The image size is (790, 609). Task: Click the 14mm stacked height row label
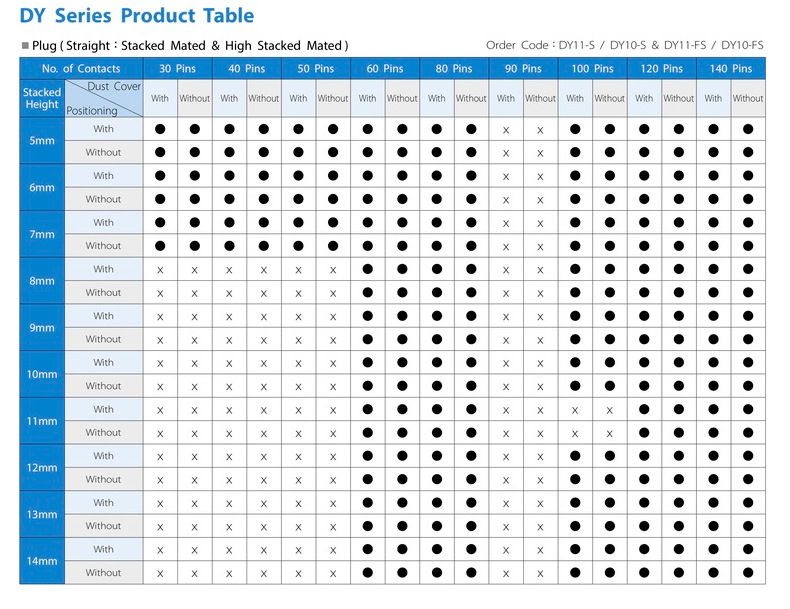42,561
